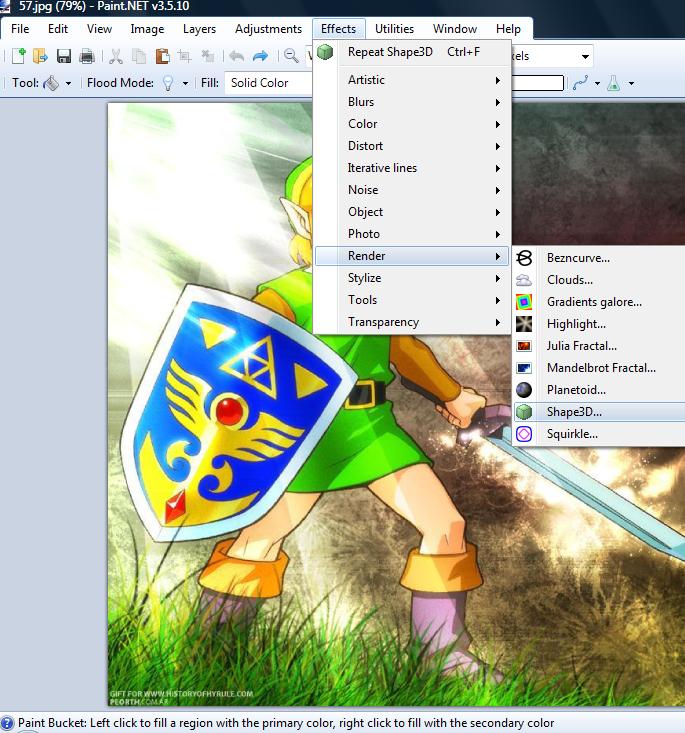The height and width of the screenshot is (733, 685).
Task: Click the Cut scissors icon
Action: [115, 56]
